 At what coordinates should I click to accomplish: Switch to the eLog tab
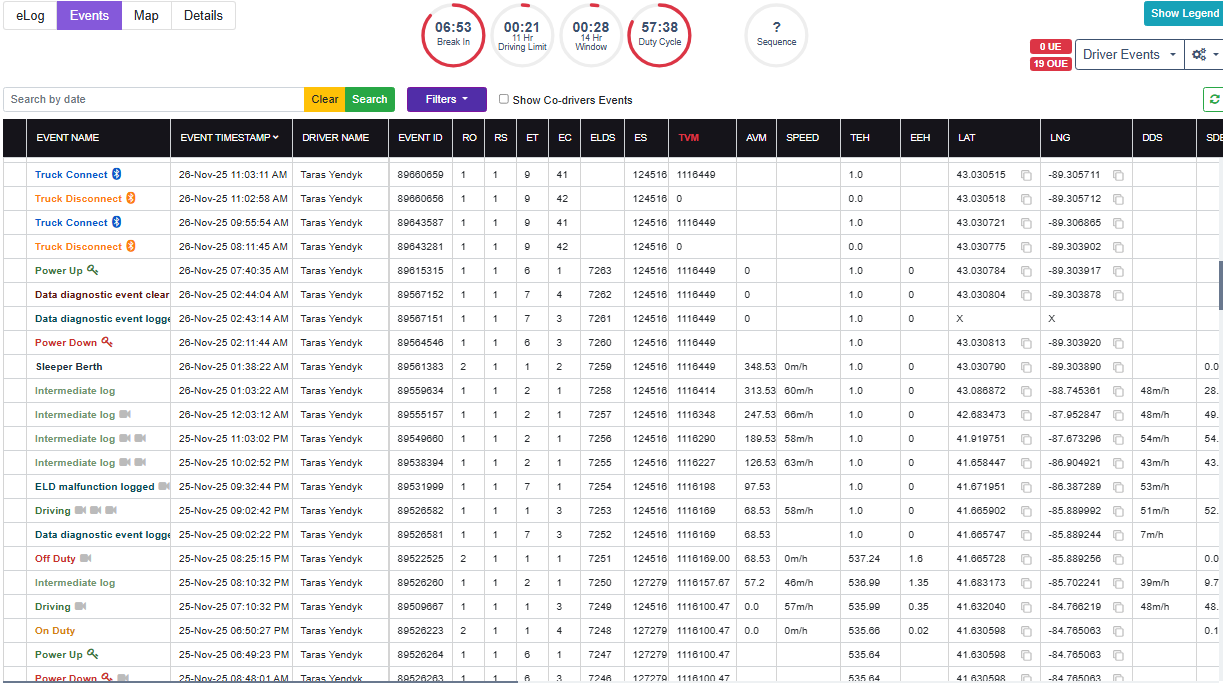click(x=30, y=16)
